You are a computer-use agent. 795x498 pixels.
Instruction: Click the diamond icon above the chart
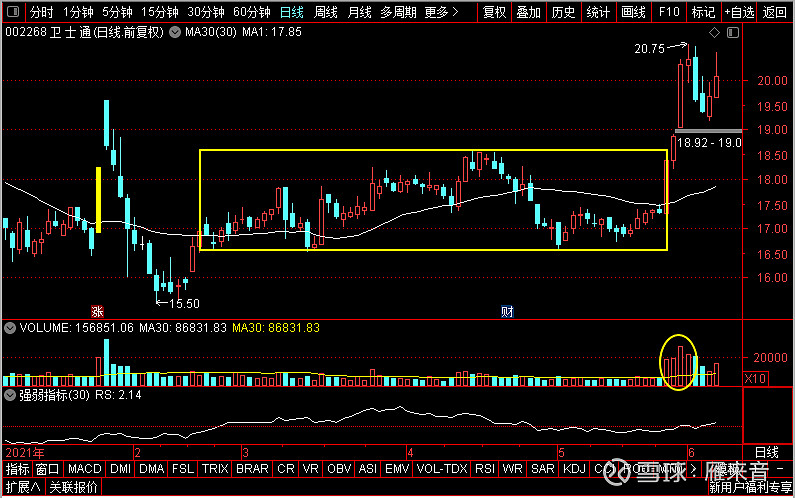coord(714,32)
